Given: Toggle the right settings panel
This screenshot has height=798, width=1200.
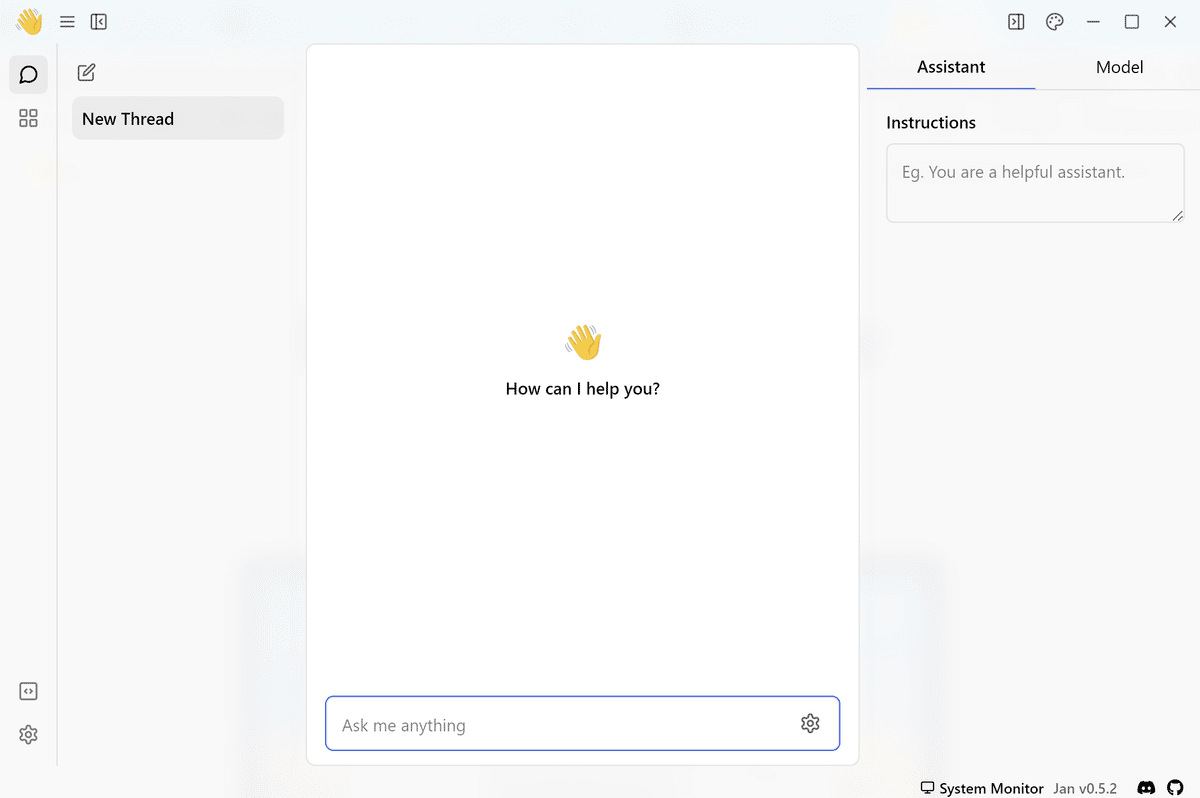Looking at the screenshot, I should click(x=1016, y=22).
